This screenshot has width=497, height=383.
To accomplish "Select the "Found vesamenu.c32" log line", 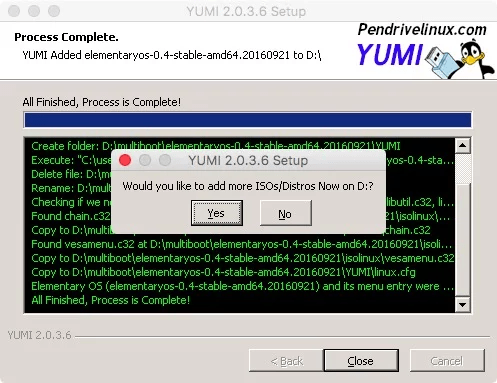I will coord(242,244).
